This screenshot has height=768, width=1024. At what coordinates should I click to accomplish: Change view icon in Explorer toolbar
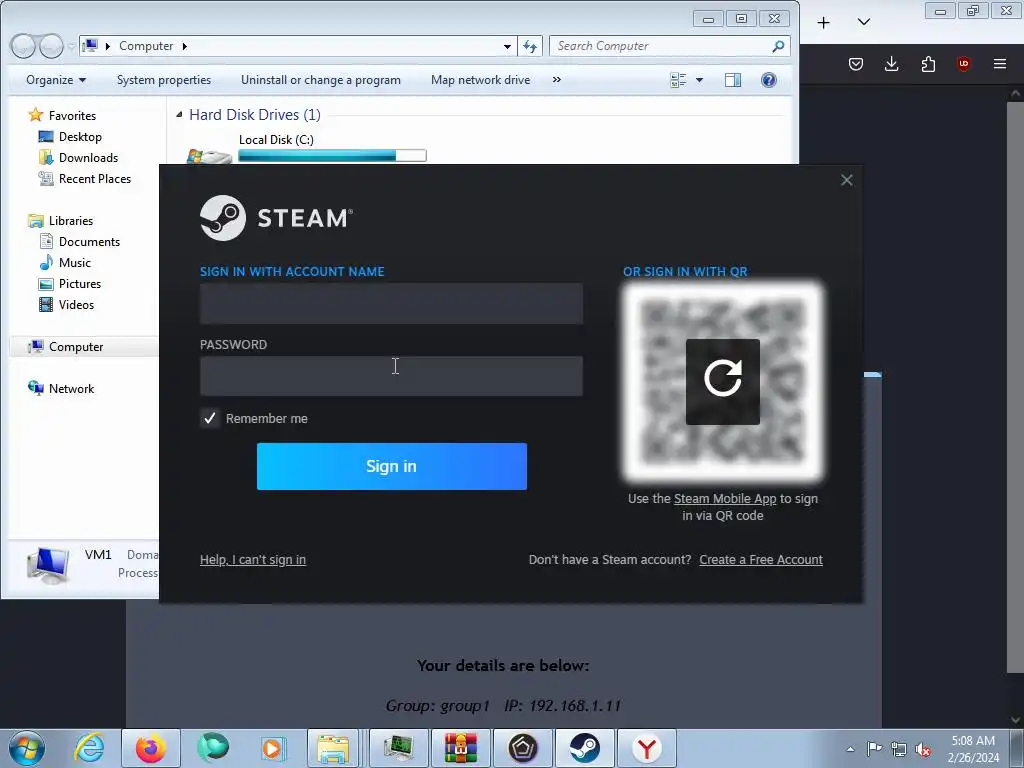coord(678,80)
